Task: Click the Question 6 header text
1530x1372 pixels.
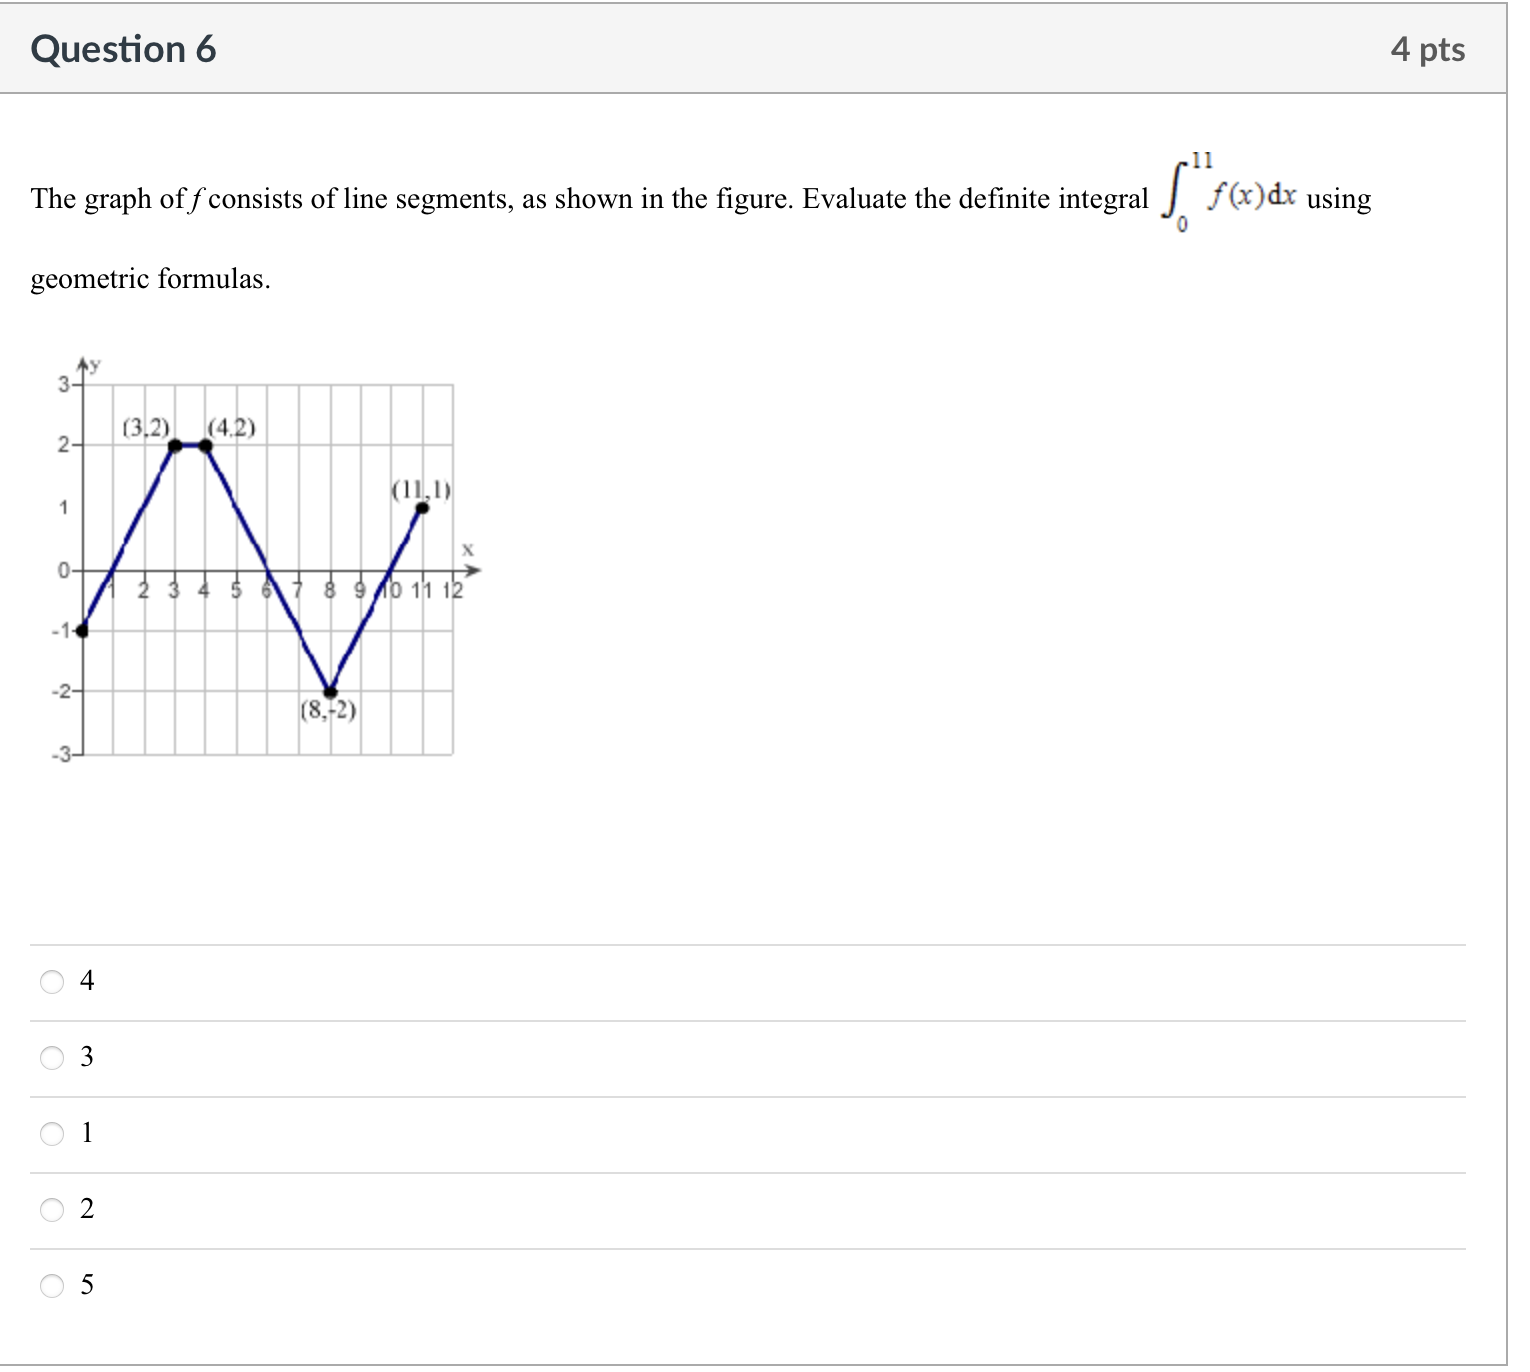Action: [x=122, y=48]
